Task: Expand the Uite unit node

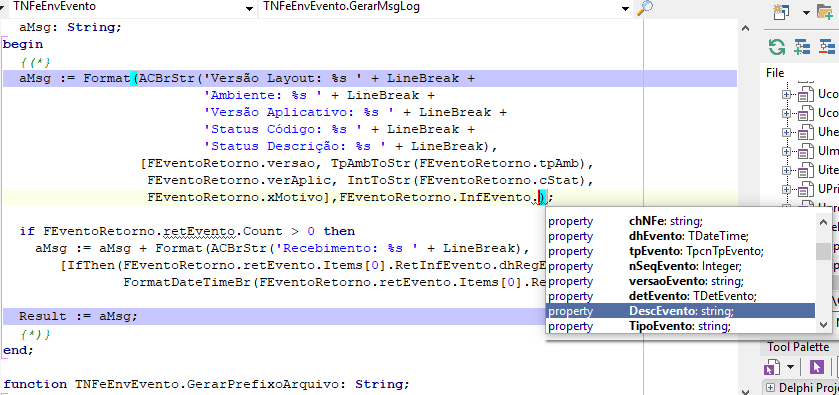Action: click(x=786, y=170)
